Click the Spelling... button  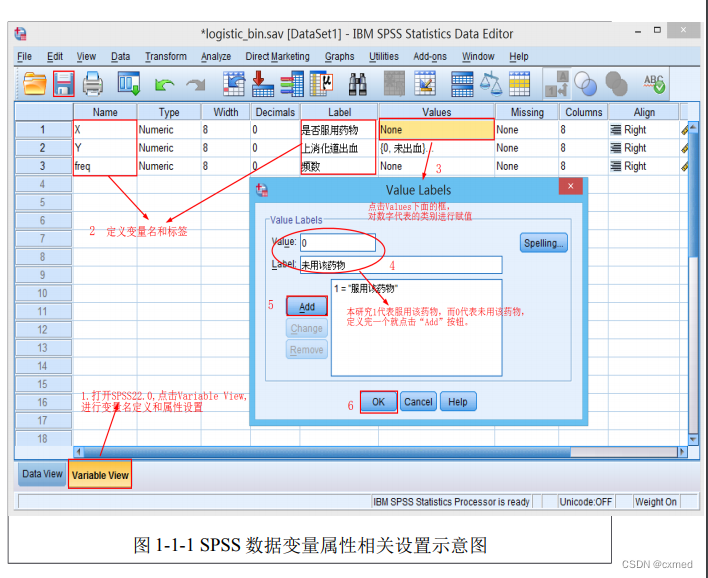tap(543, 243)
